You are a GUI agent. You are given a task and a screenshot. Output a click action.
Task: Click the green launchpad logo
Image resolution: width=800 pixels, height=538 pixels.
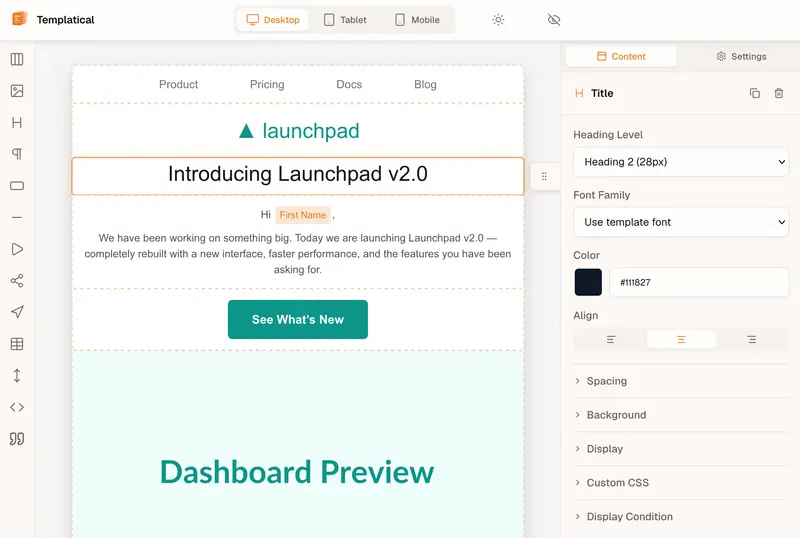[299, 131]
